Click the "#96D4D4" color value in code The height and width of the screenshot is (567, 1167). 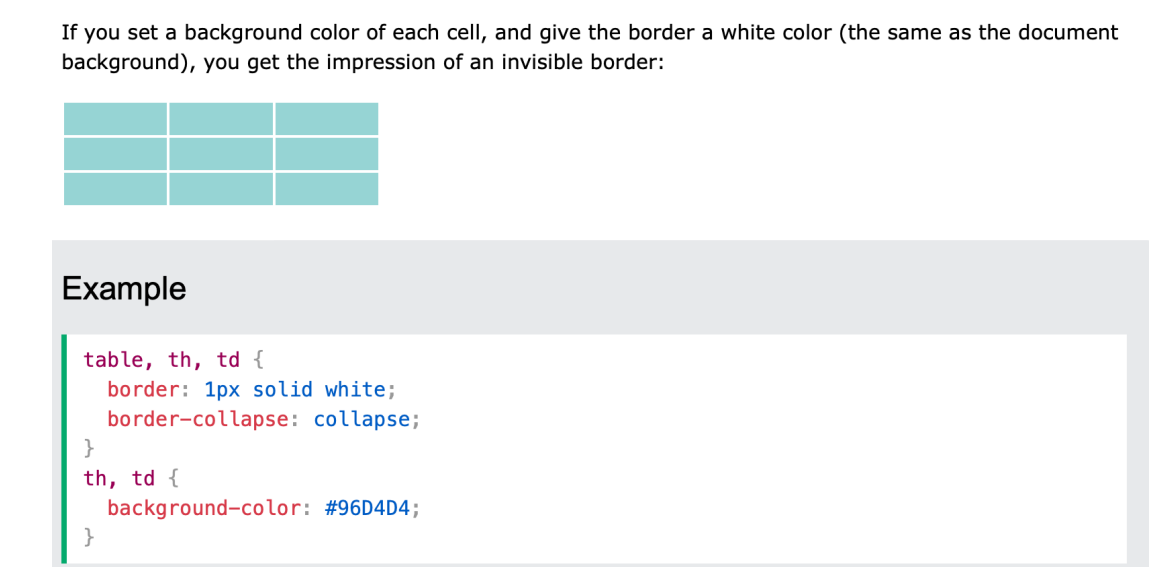pos(368,508)
